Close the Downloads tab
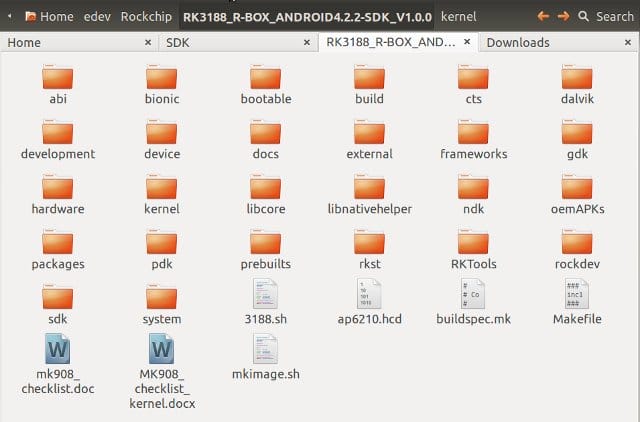The height and width of the screenshot is (422, 640). (628, 42)
